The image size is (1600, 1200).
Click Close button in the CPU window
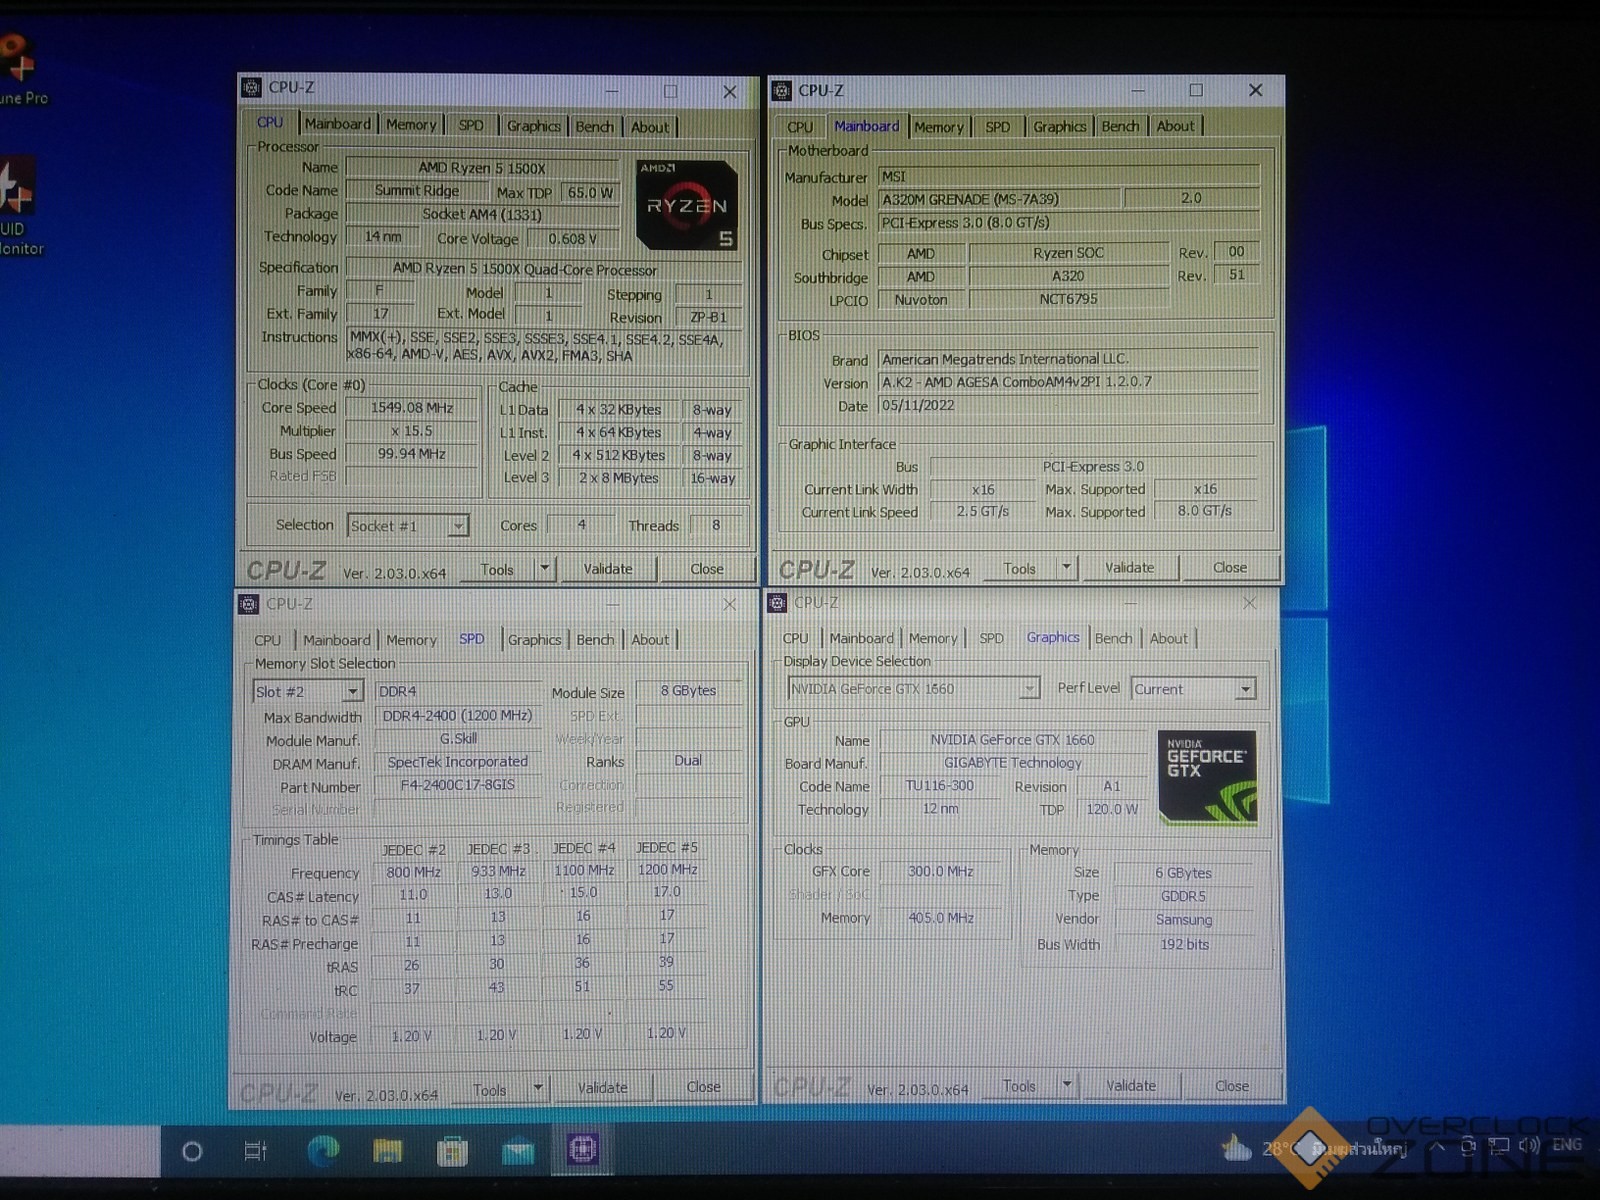707,569
